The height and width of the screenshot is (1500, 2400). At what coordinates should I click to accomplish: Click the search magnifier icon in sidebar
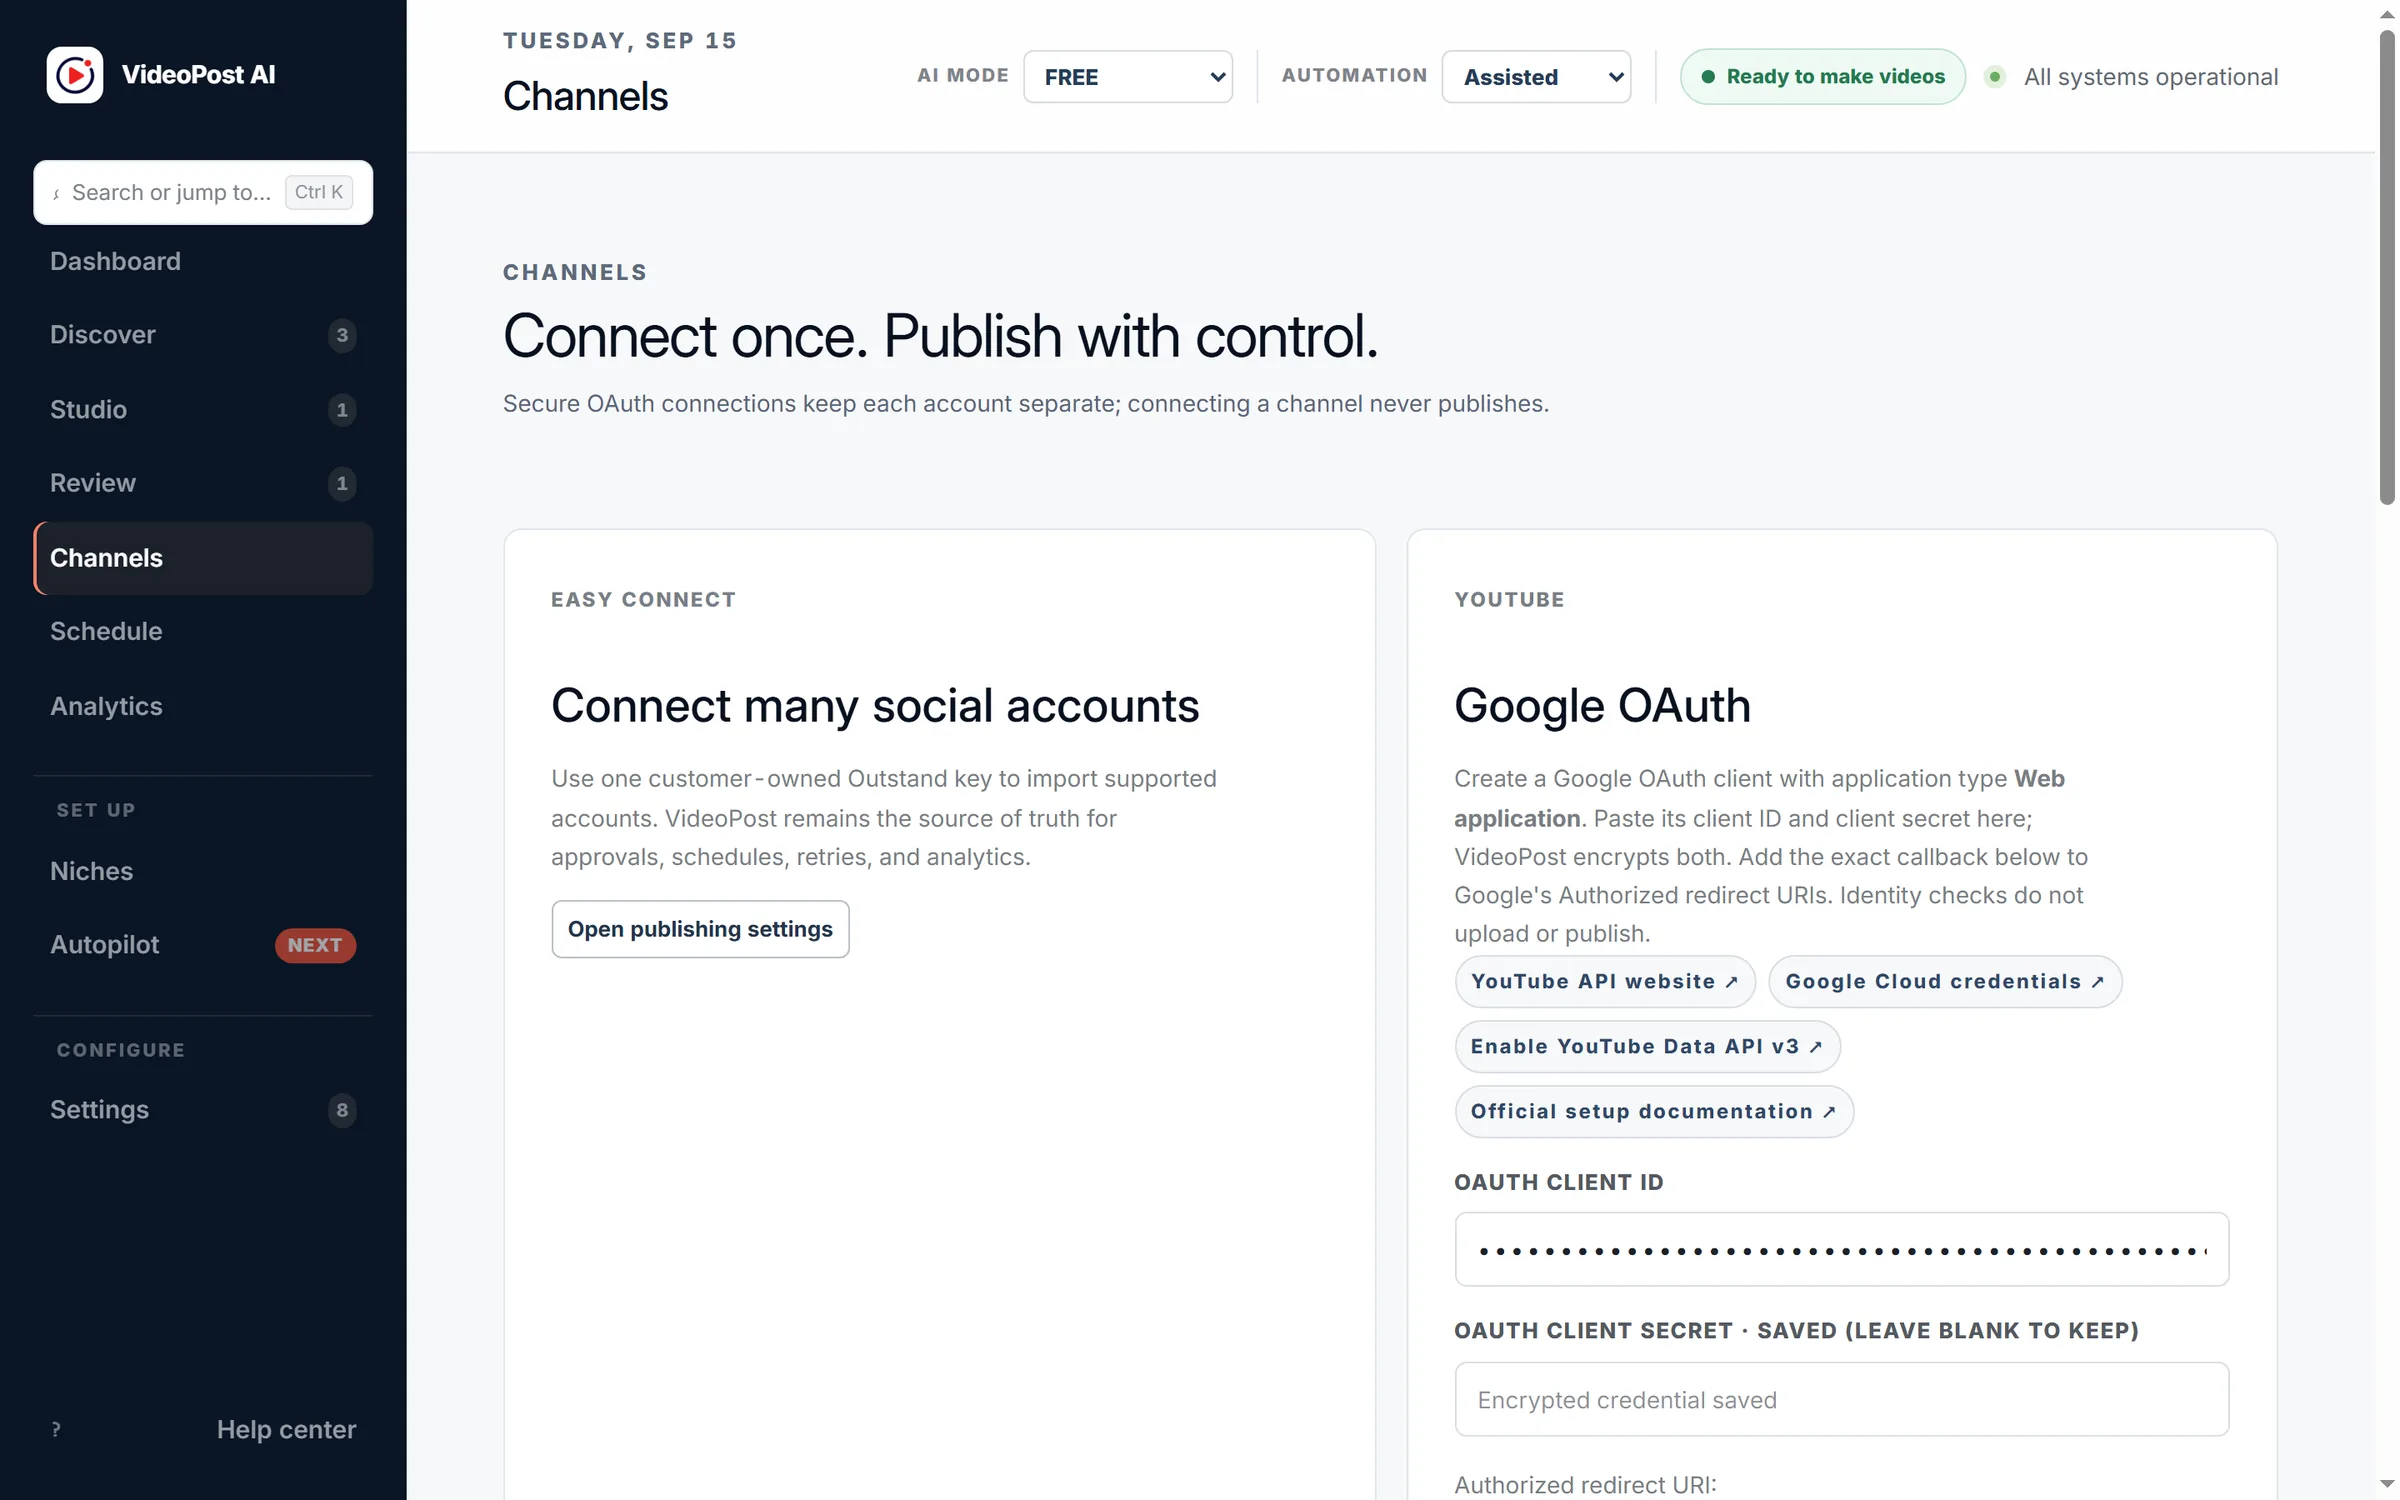(x=56, y=193)
